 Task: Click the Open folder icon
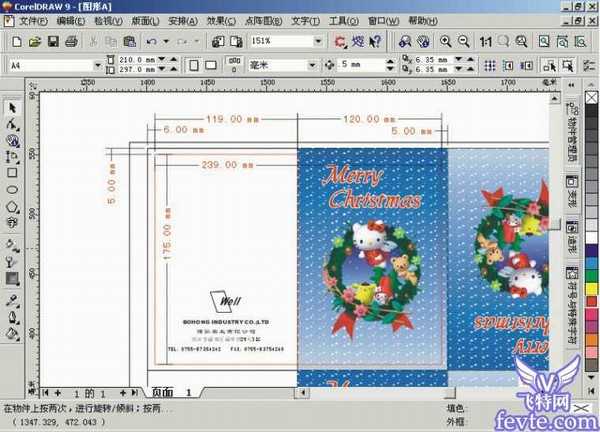pyautogui.click(x=34, y=42)
